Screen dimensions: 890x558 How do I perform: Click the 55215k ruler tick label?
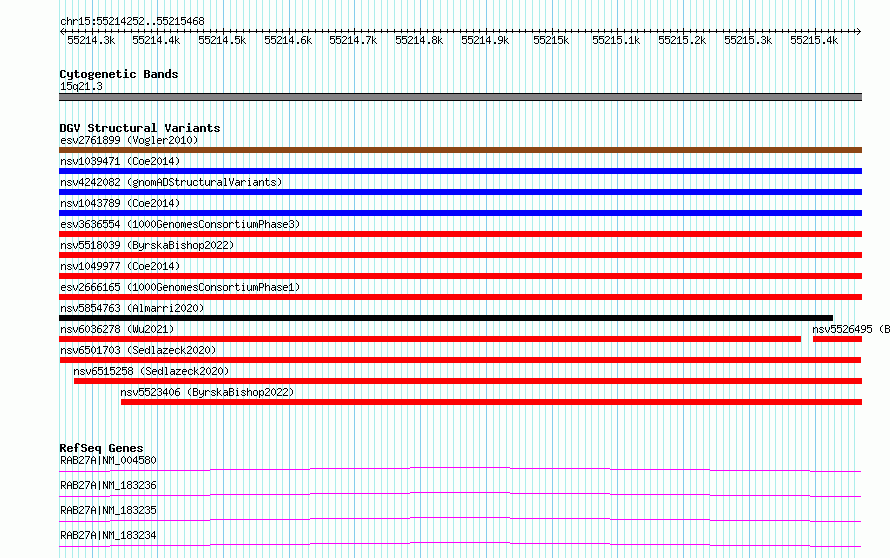click(551, 40)
